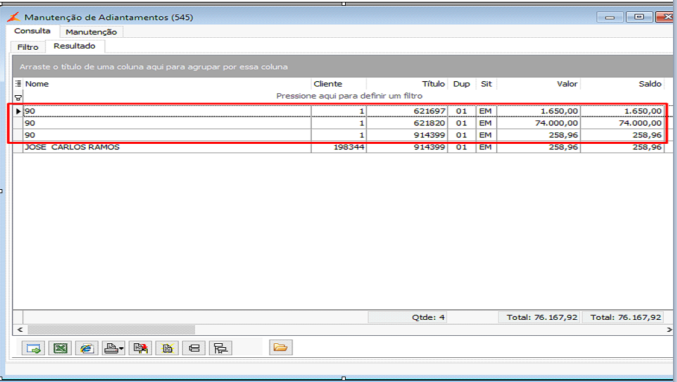Click the horizontal scrollbar thumb
Image resolution: width=677 pixels, height=382 pixels.
111,329
